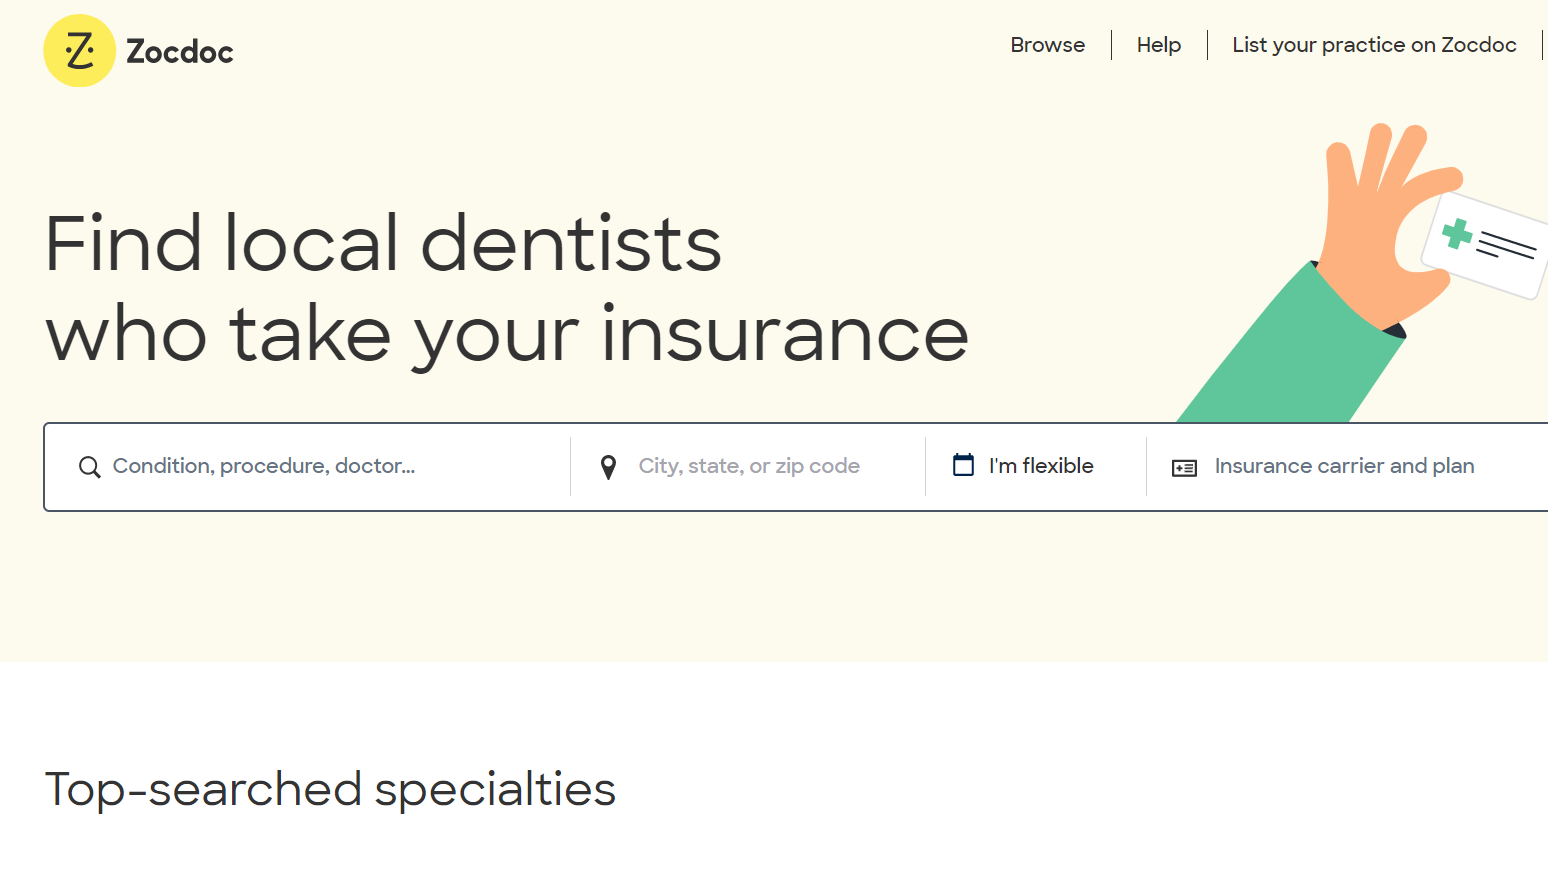This screenshot has width=1548, height=871.
Task: Click the calendar icon in search bar
Action: [x=963, y=465]
